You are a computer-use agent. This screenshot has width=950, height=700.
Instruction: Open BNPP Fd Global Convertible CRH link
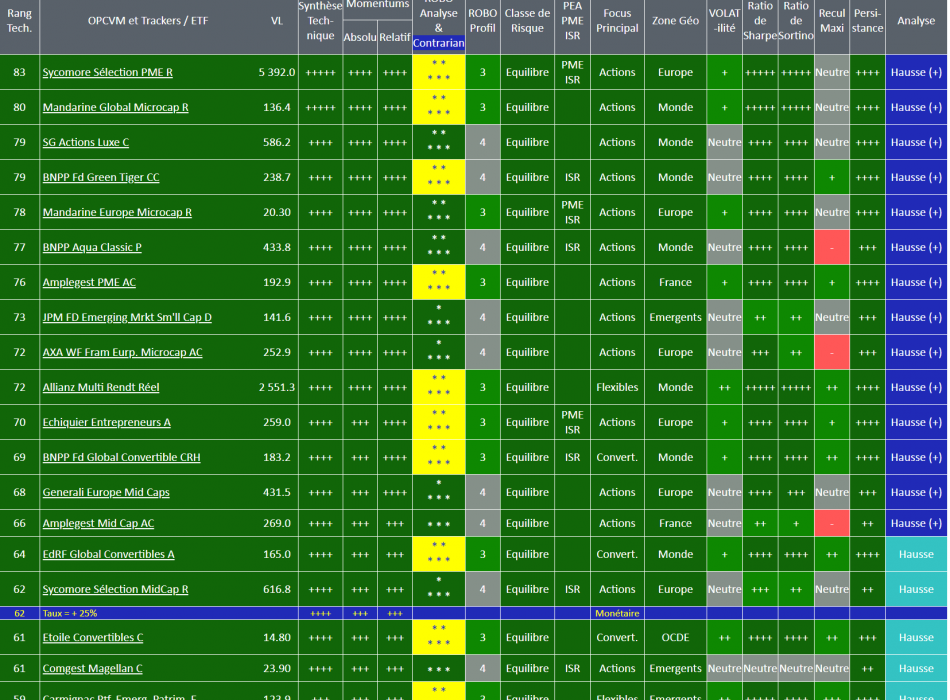(x=121, y=458)
